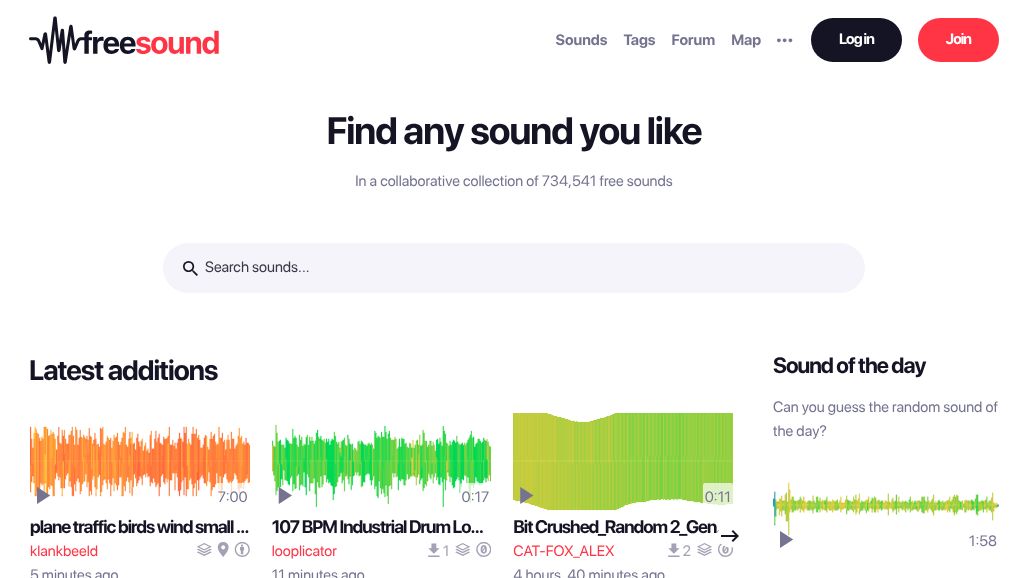The image size is (1028, 578).
Task: Play the Sound of the day
Action: coord(785,540)
